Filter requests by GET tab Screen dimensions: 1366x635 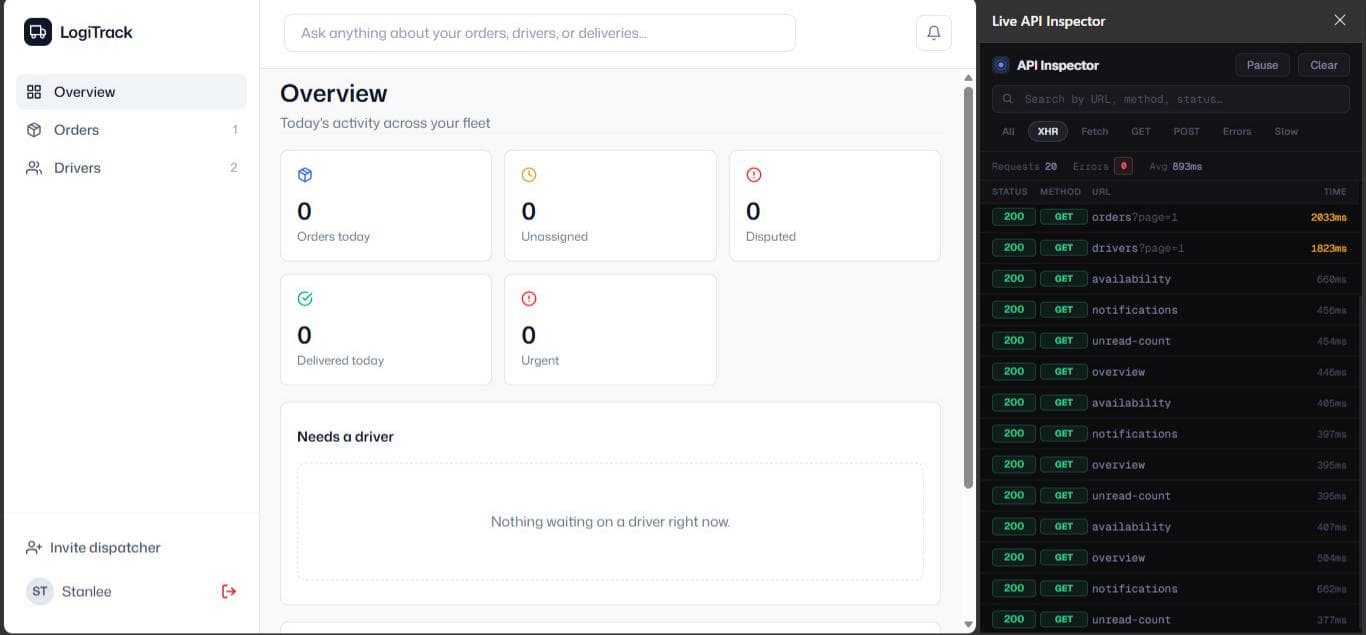1141,131
